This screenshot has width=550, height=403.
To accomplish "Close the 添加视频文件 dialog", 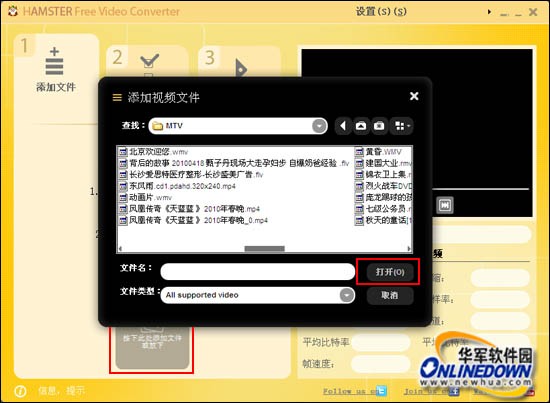I will 414,96.
